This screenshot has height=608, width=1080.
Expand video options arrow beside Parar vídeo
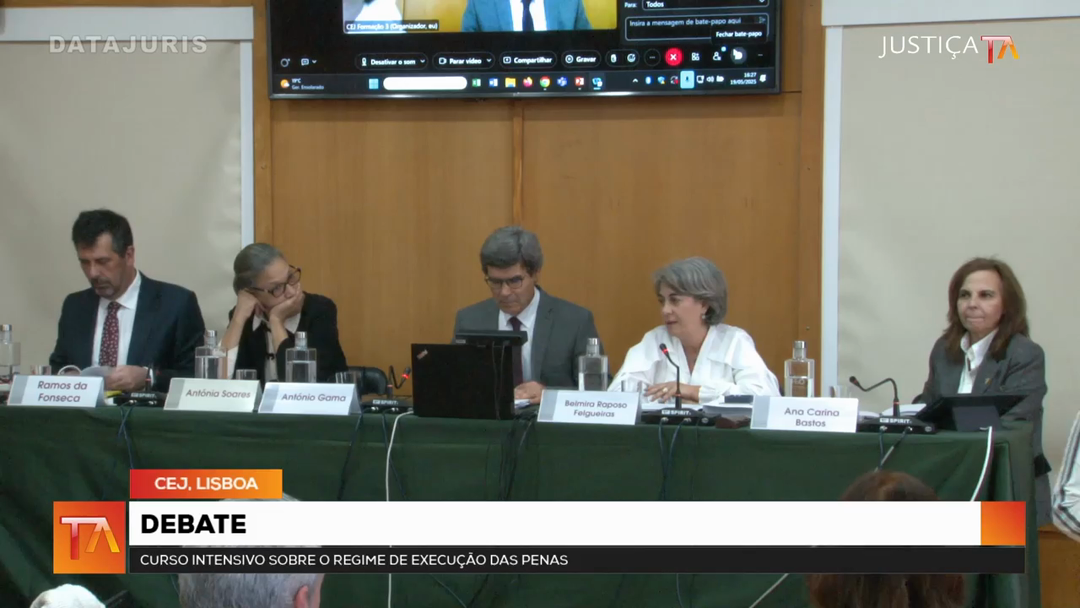point(488,61)
